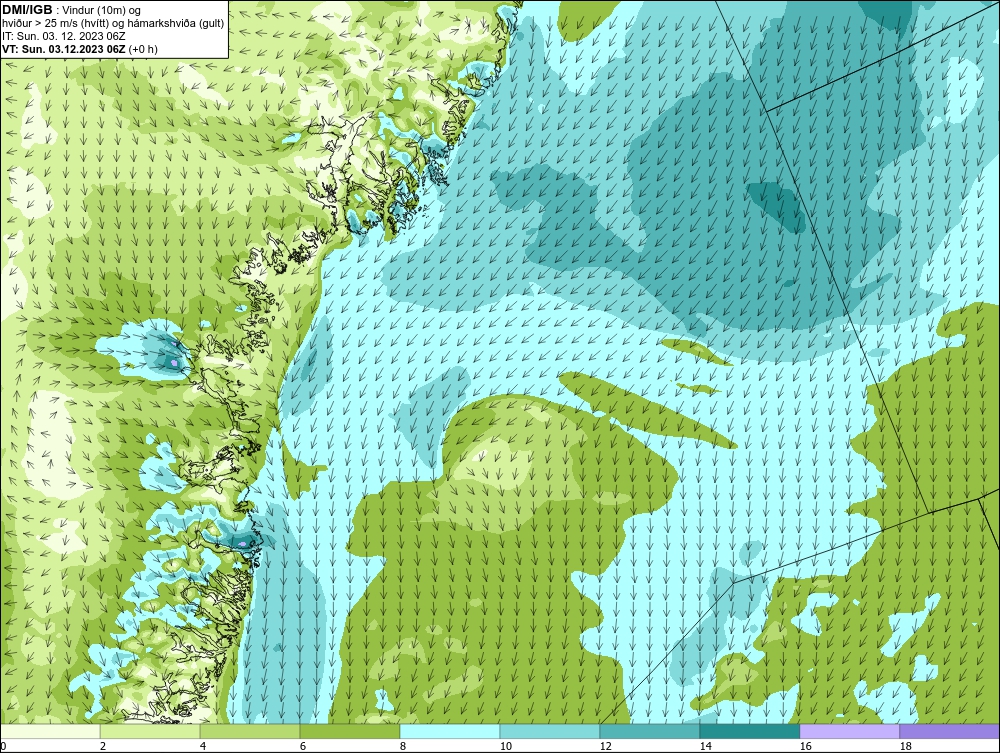The image size is (1000, 753).
Task: Click the legend label '14'
Action: tap(705, 746)
